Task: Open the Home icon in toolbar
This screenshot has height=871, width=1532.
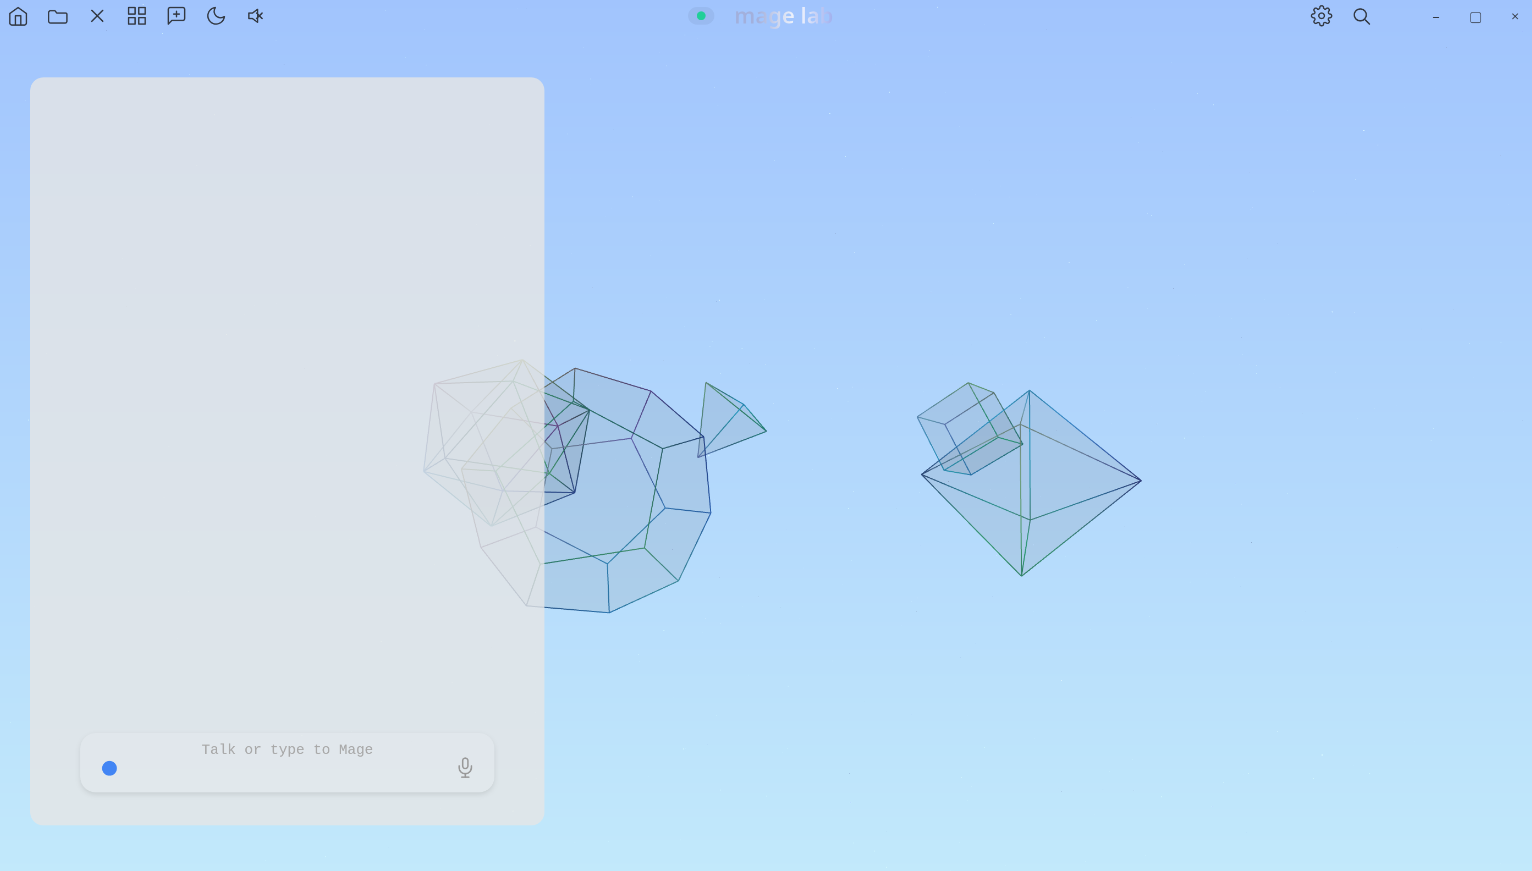Action: (18, 16)
